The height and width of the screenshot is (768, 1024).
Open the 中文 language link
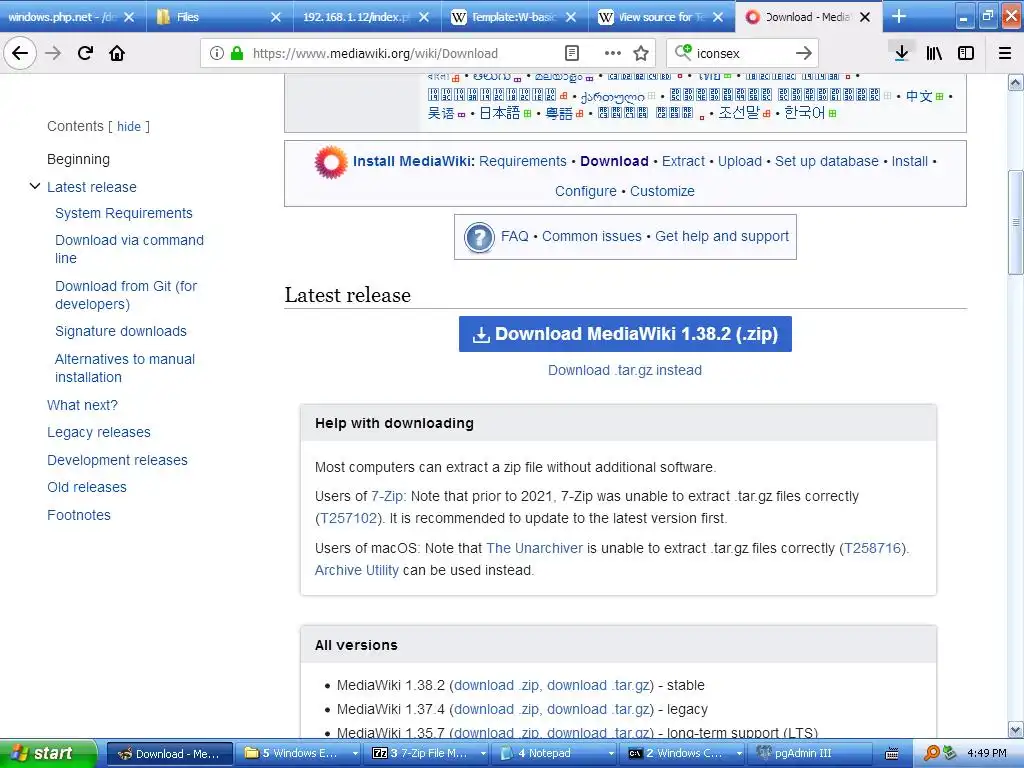919,97
